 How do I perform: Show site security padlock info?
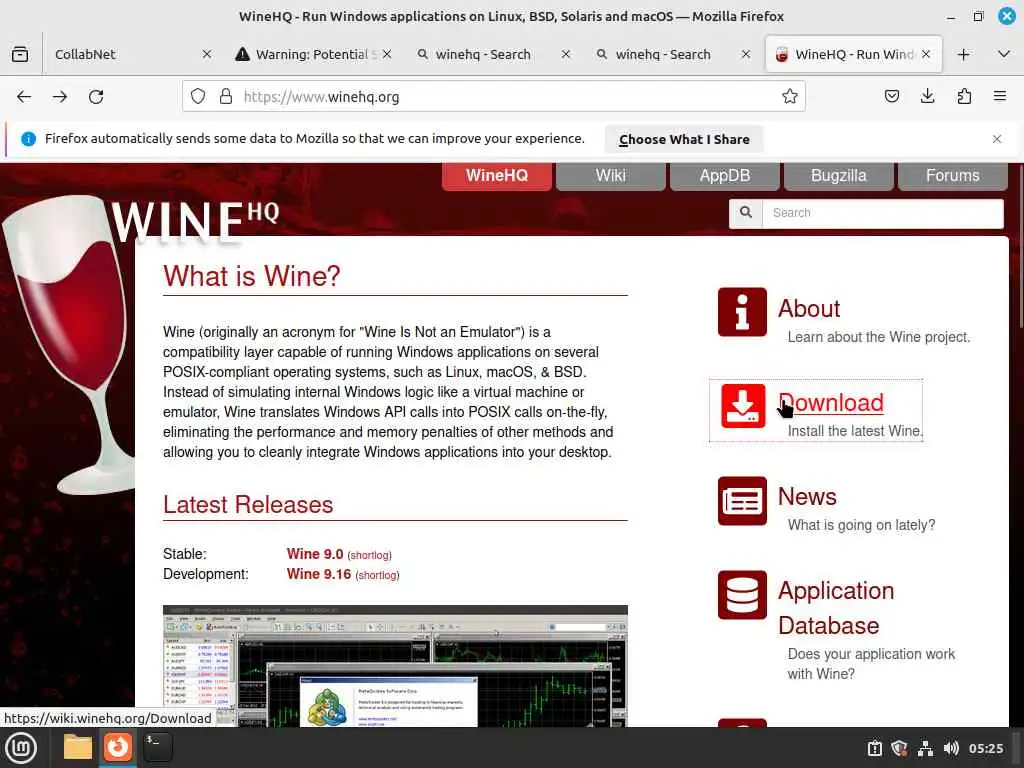coord(226,97)
